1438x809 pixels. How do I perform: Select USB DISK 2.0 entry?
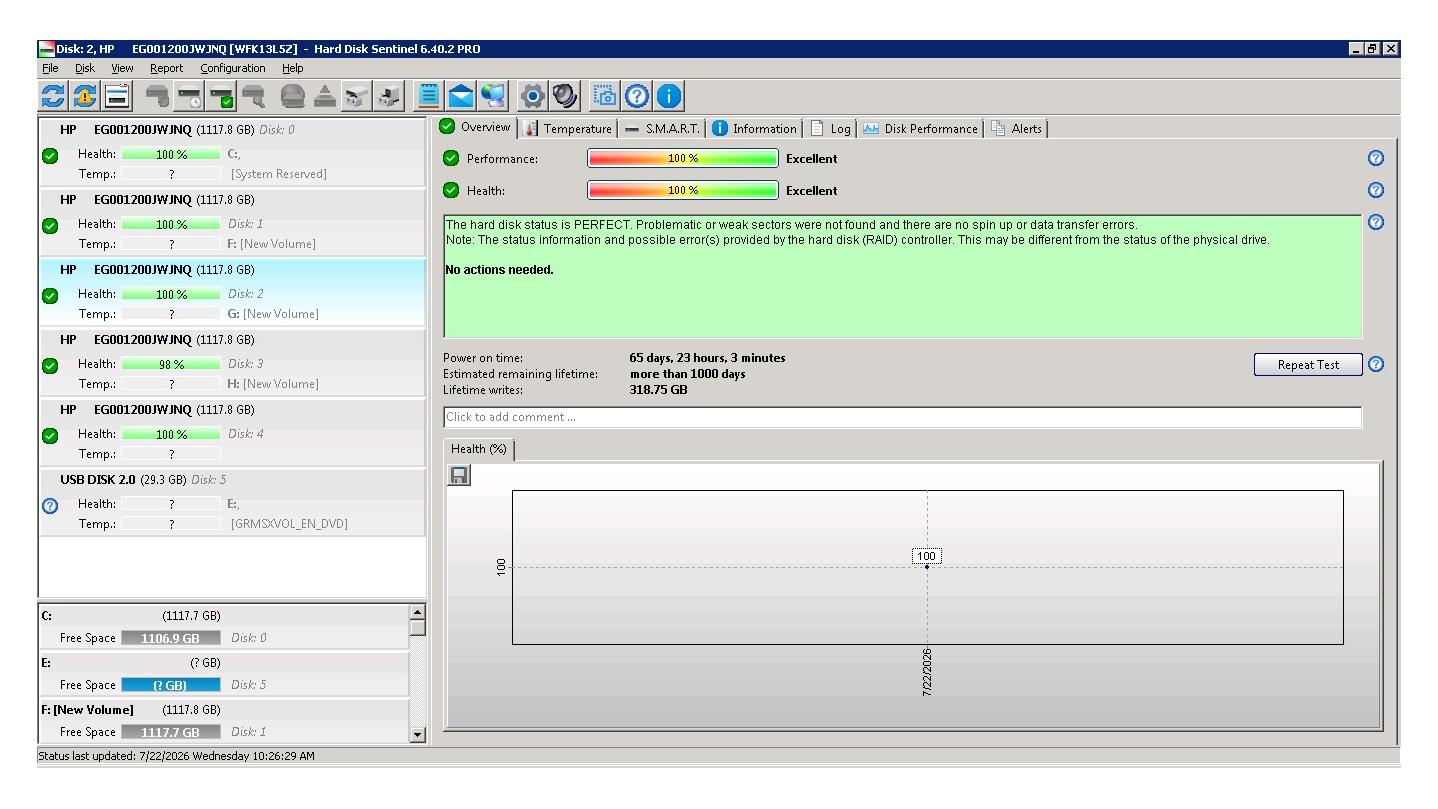coord(232,501)
